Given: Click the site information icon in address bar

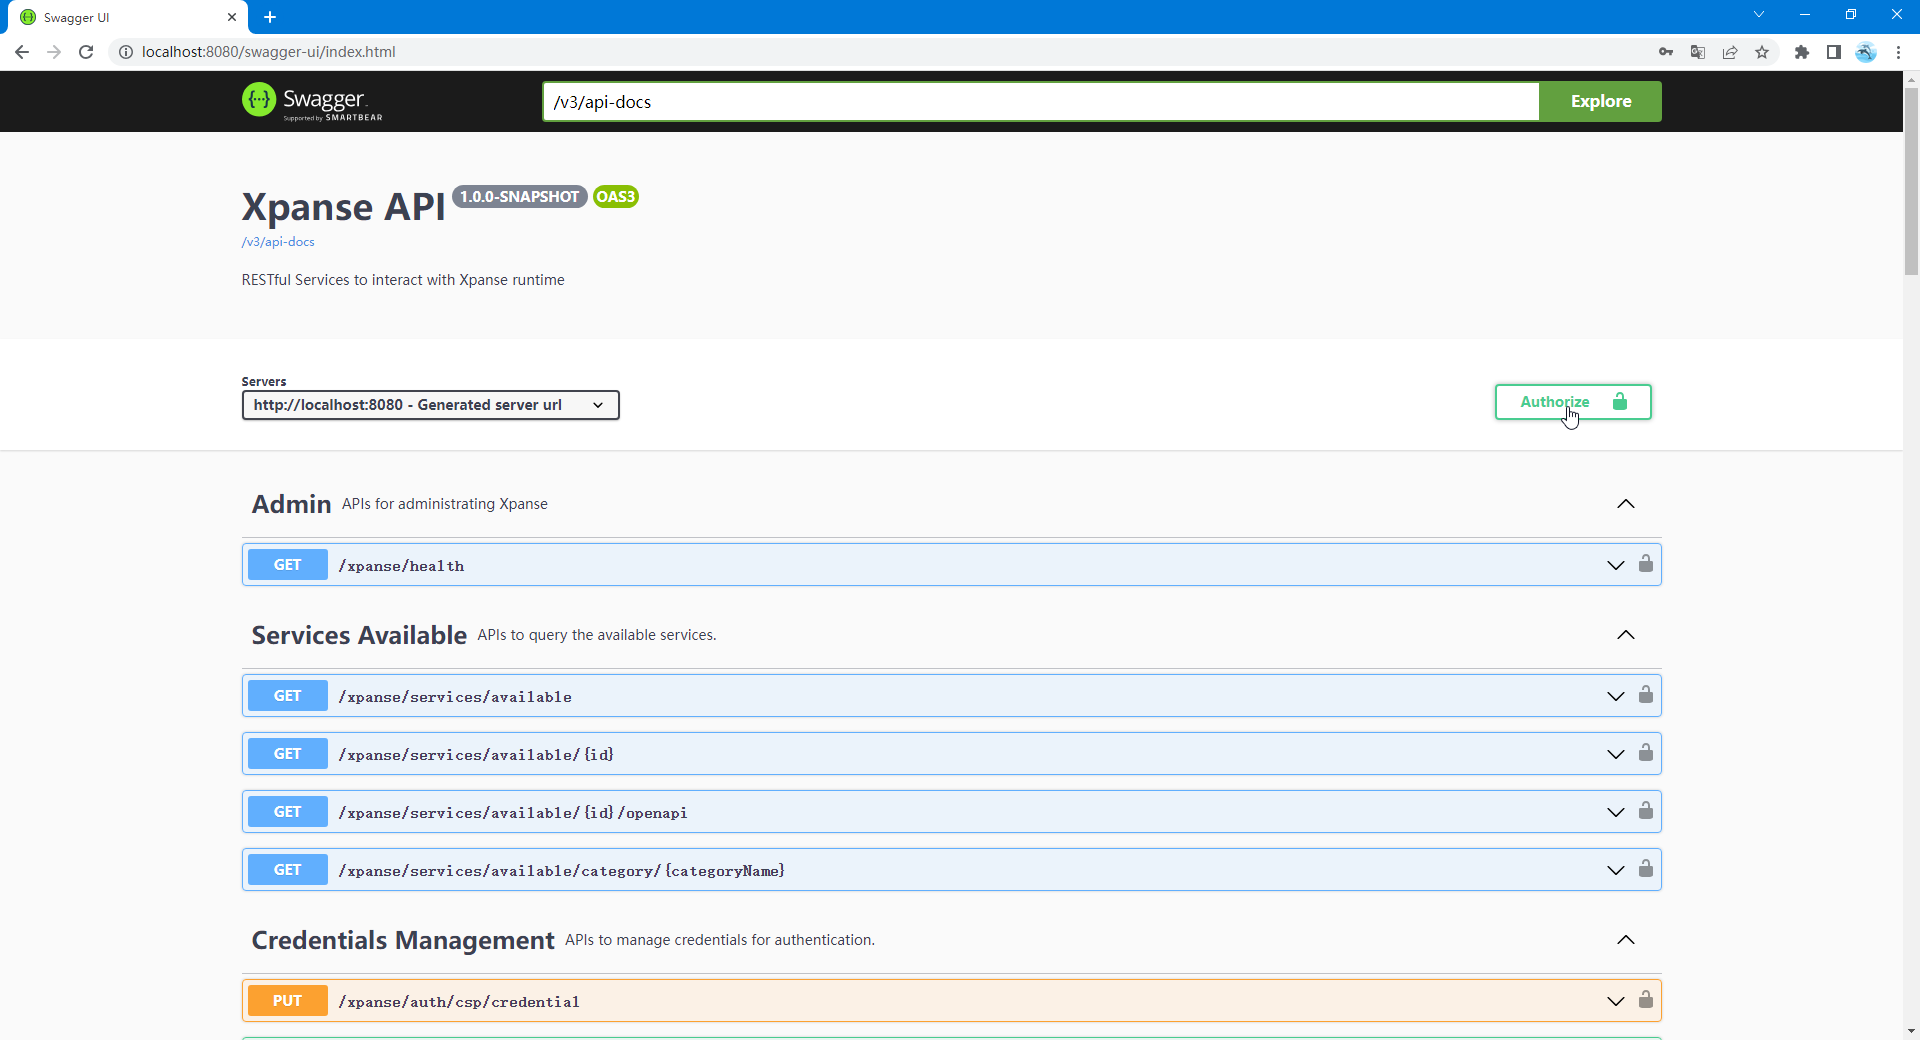Looking at the screenshot, I should [126, 52].
